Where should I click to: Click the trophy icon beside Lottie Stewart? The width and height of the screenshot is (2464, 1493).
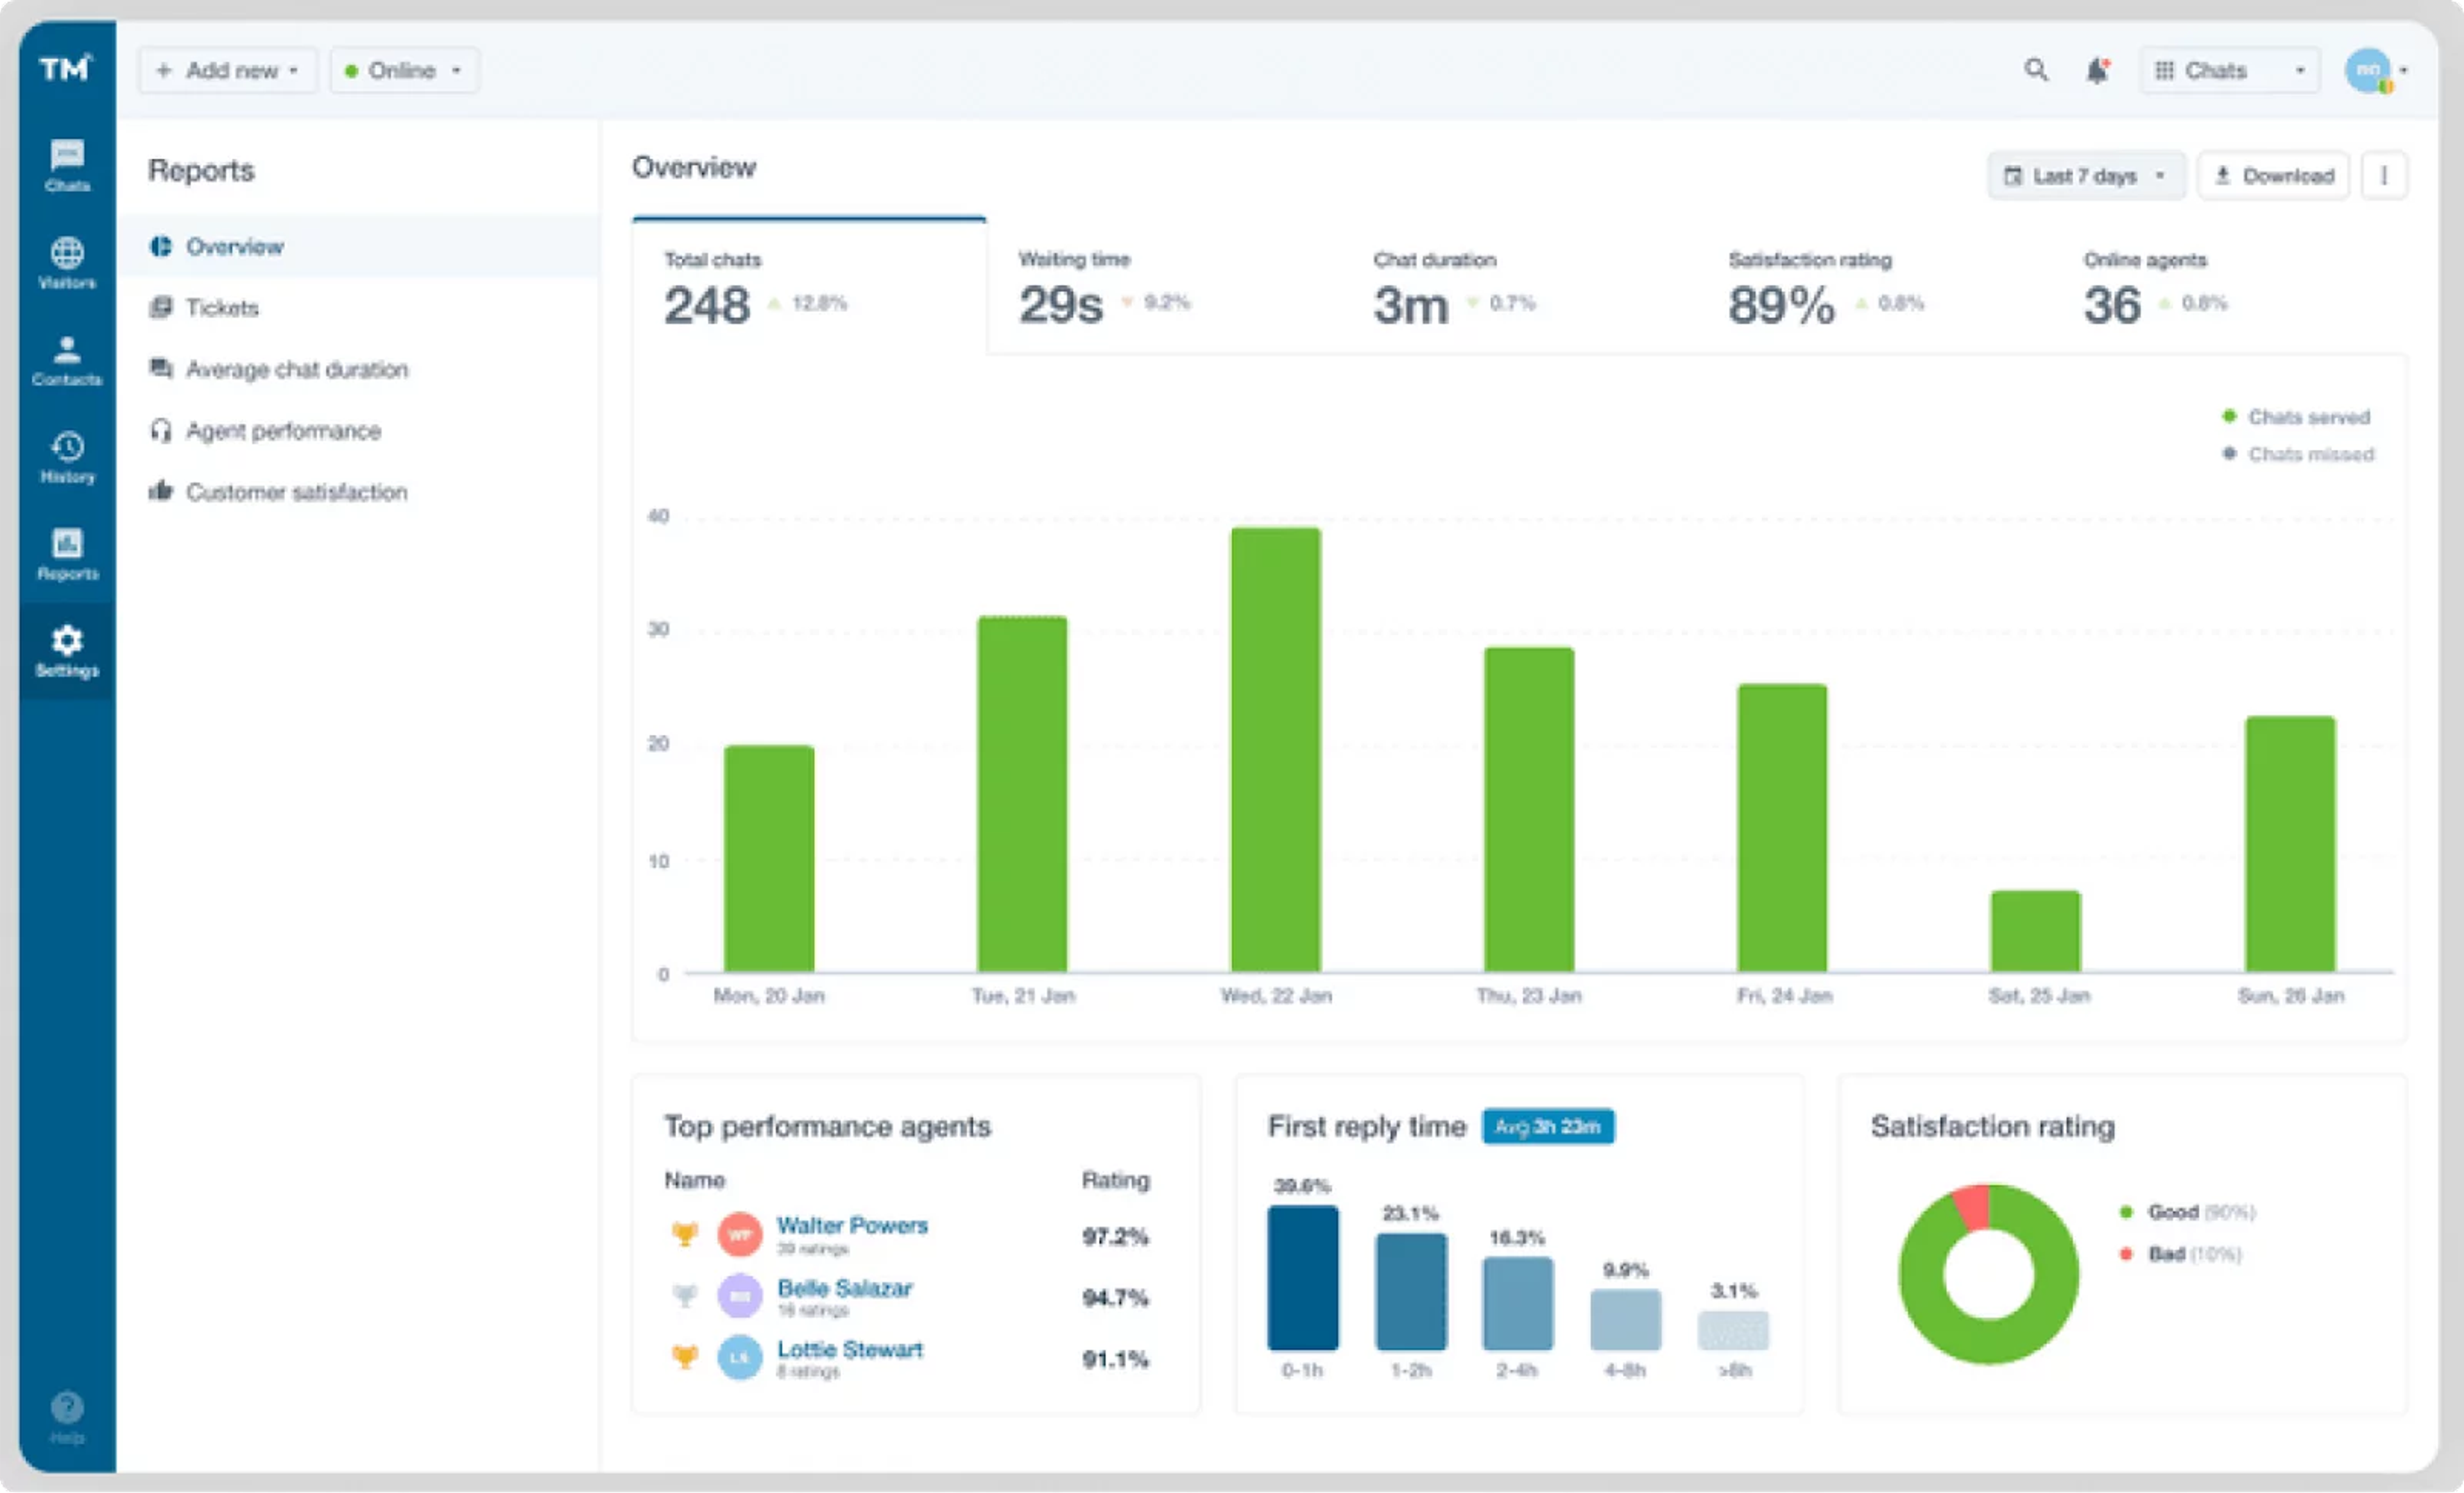(x=685, y=1357)
